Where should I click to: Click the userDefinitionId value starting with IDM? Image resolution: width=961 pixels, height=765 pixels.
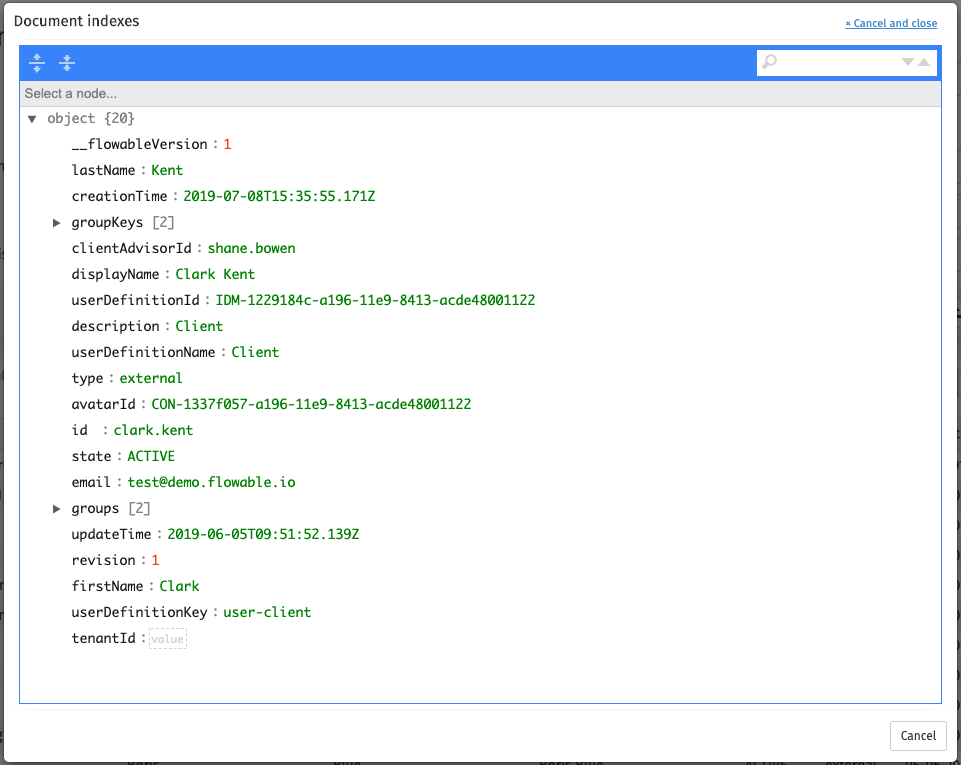375,300
